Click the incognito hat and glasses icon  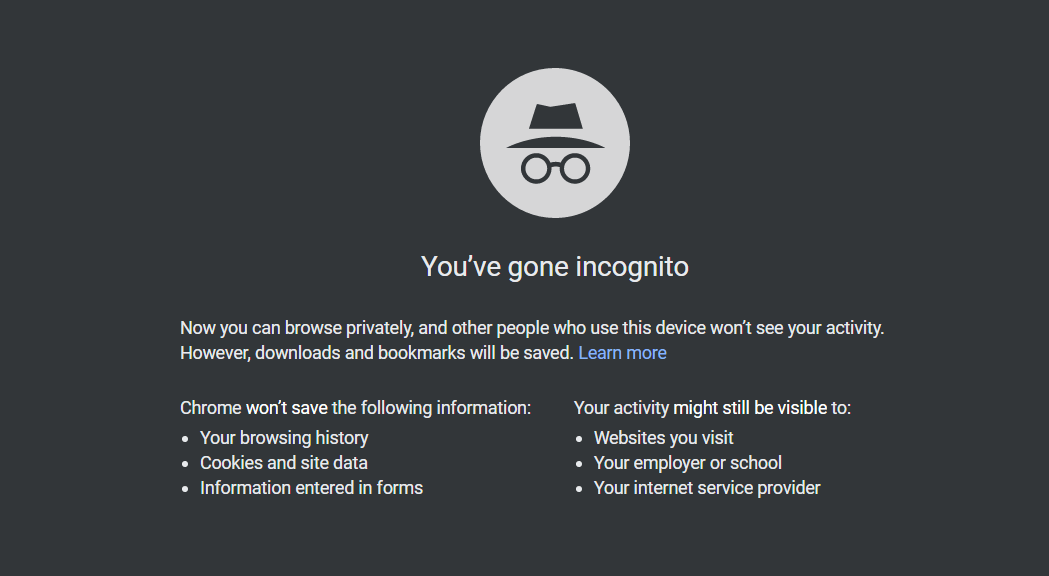click(x=555, y=142)
